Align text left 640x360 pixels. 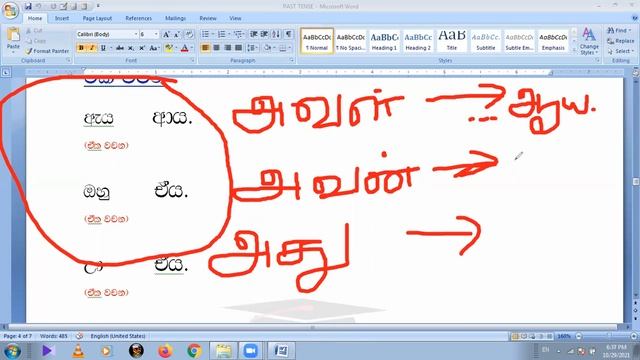[205, 48]
